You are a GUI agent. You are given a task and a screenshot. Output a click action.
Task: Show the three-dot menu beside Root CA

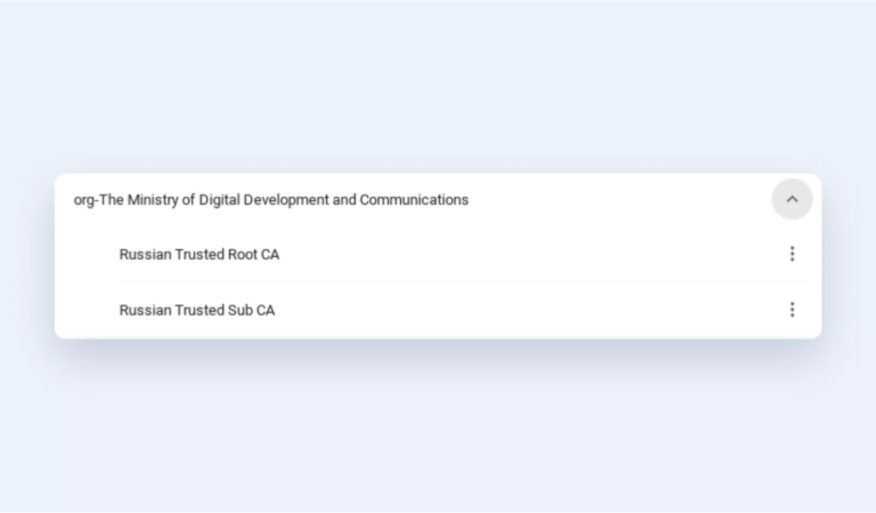792,254
